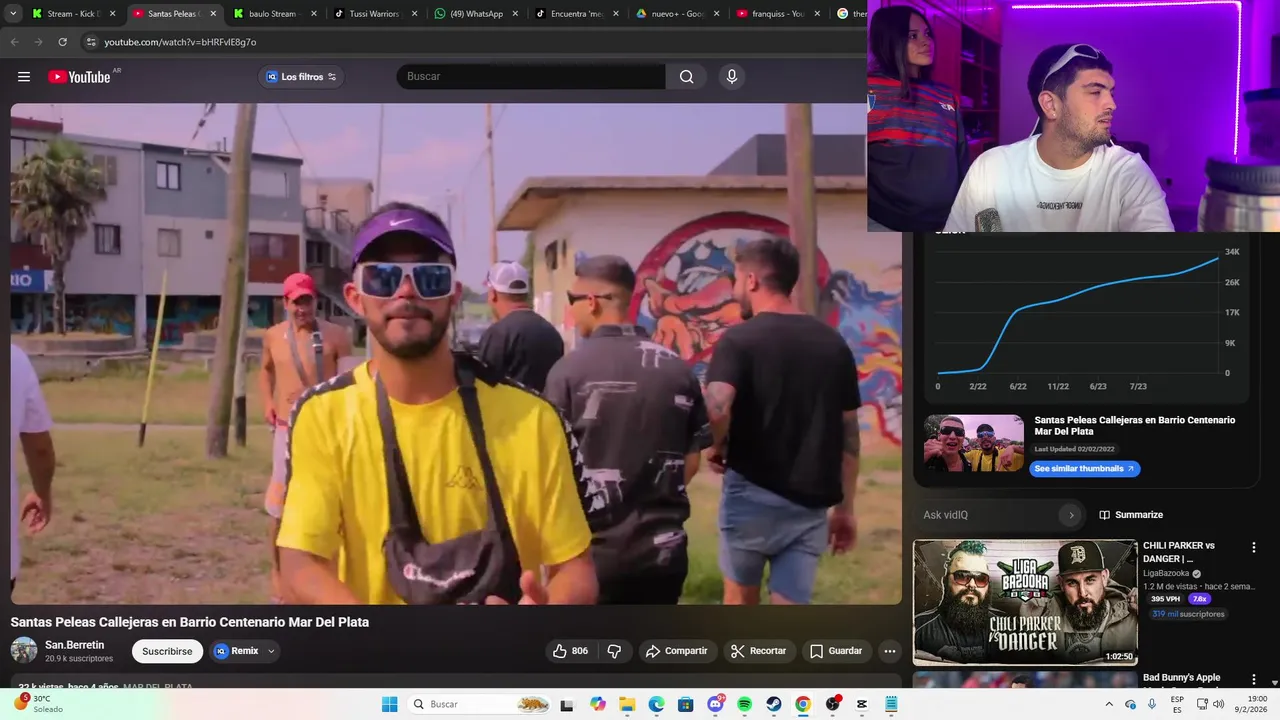Click the vidIQ Summarize button
Viewport: 1280px width, 720px height.
pos(1131,515)
